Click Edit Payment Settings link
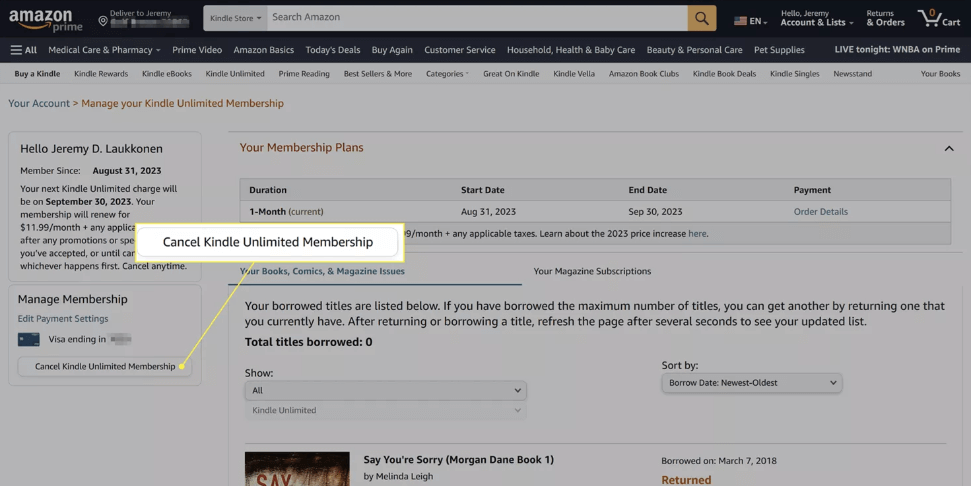Screen dimensions: 971x486 click(63, 319)
